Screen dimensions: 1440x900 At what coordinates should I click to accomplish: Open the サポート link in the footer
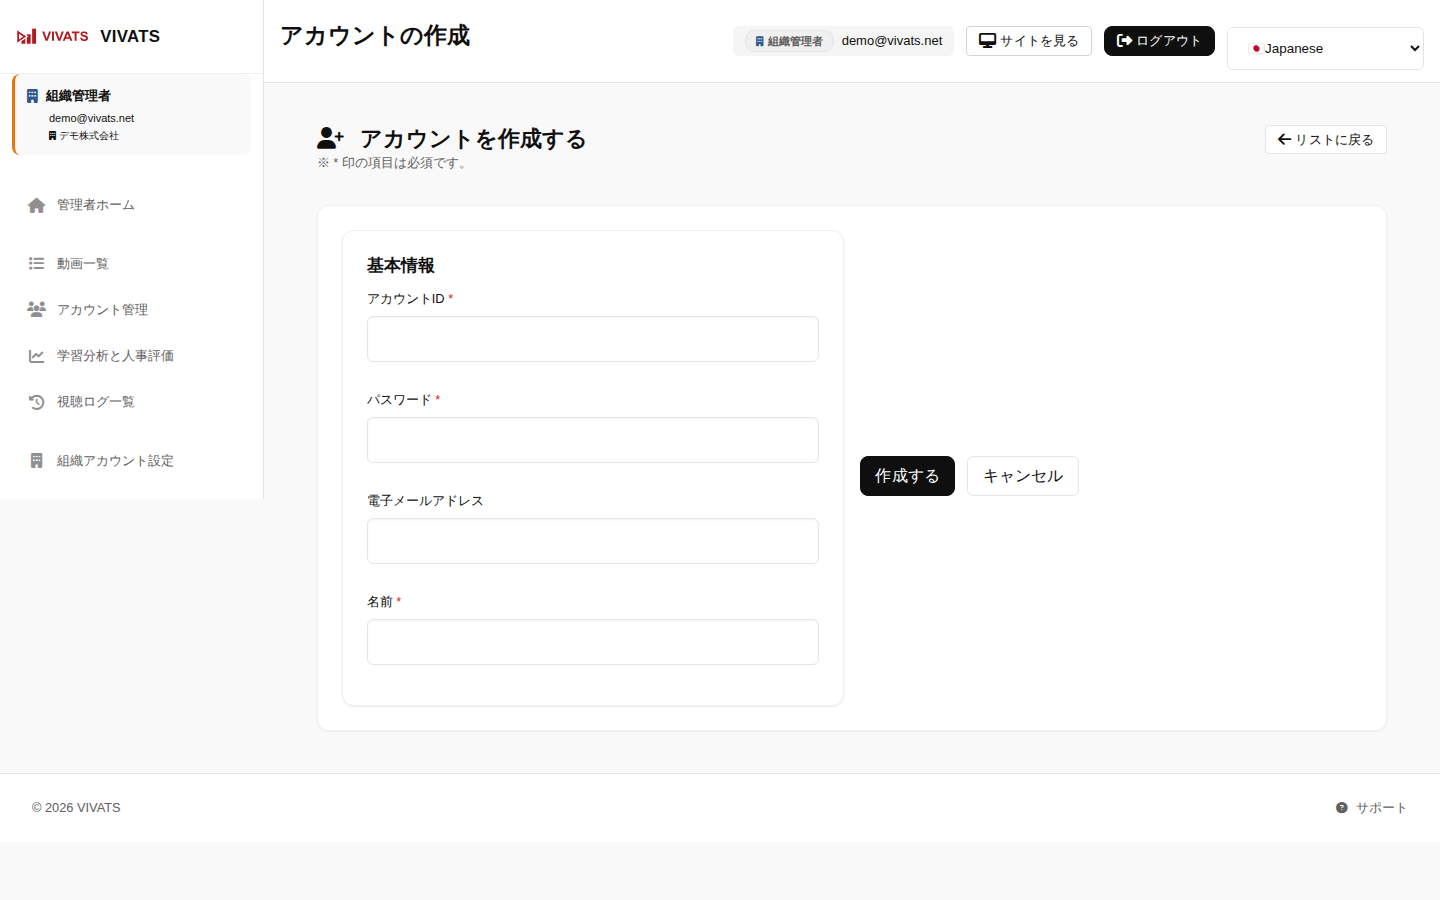(x=1371, y=808)
